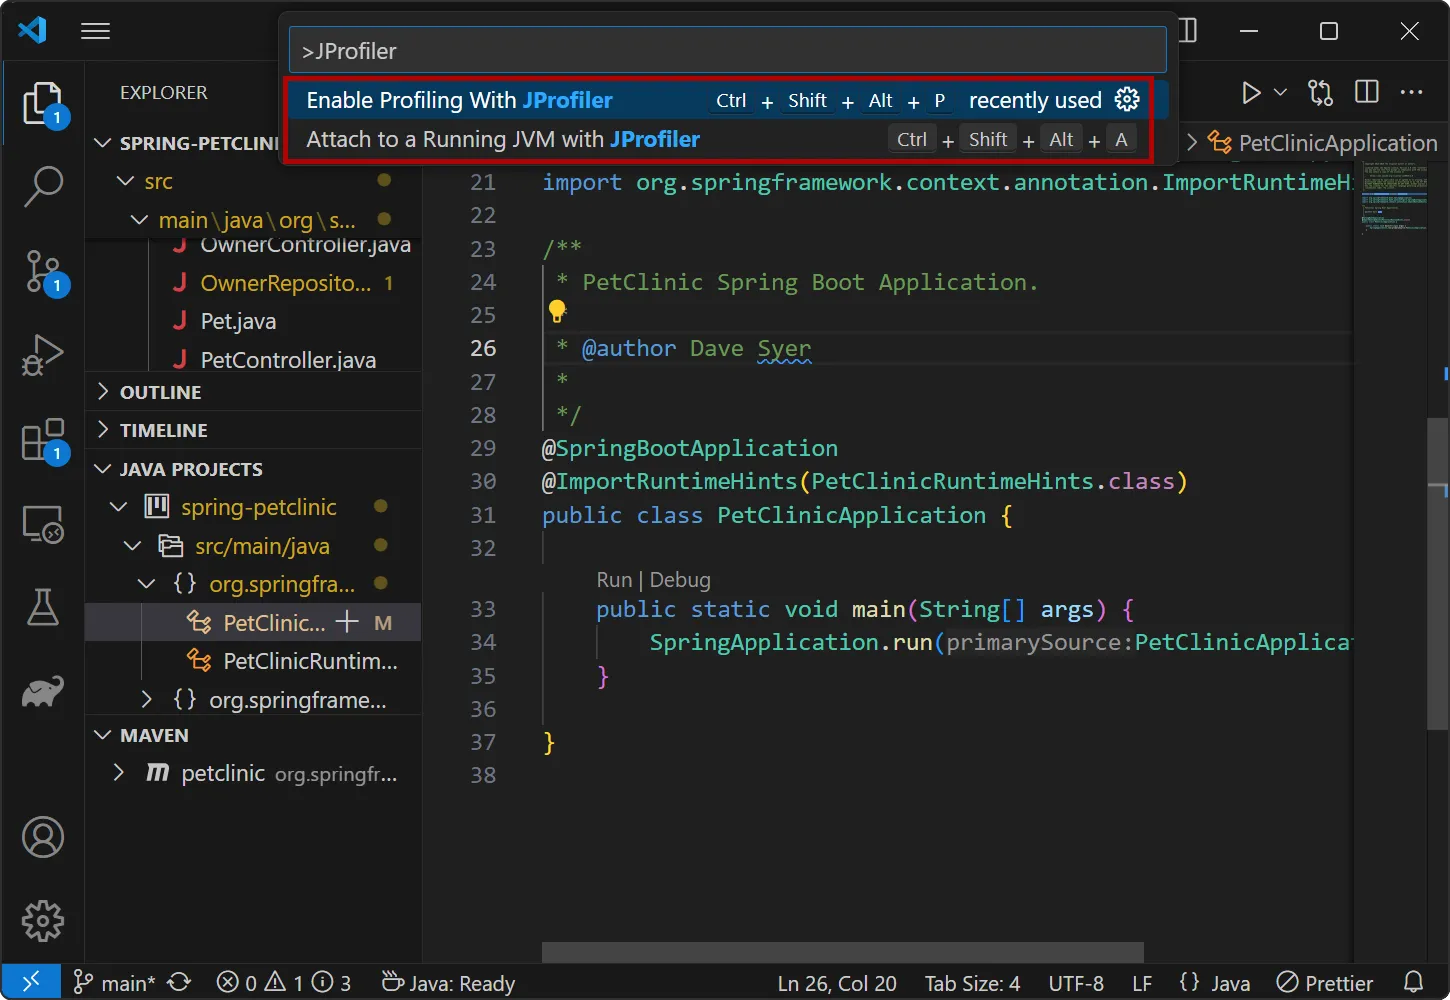
Task: Expand the org.springframe... package node
Action: coord(147,699)
